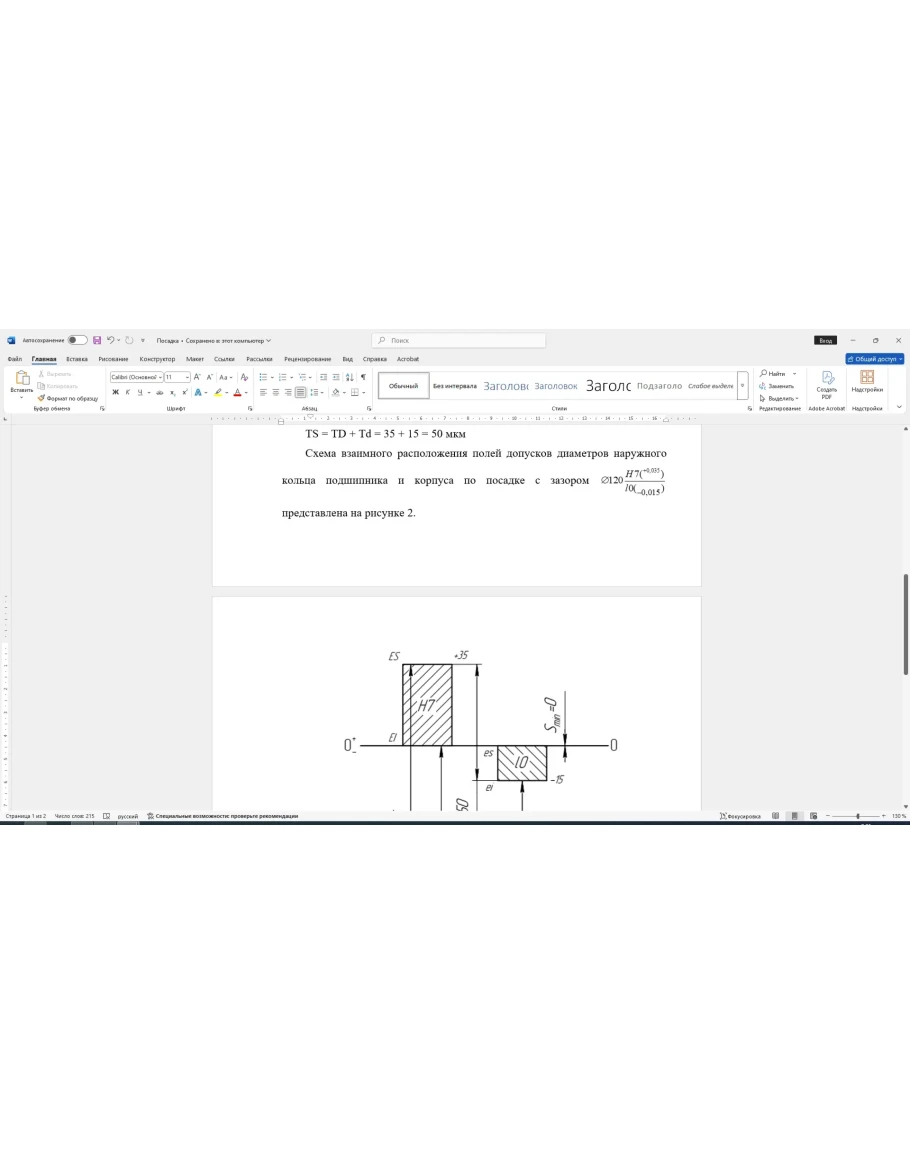Click the clear formatting icon
910x1155 pixels.
tap(244, 377)
